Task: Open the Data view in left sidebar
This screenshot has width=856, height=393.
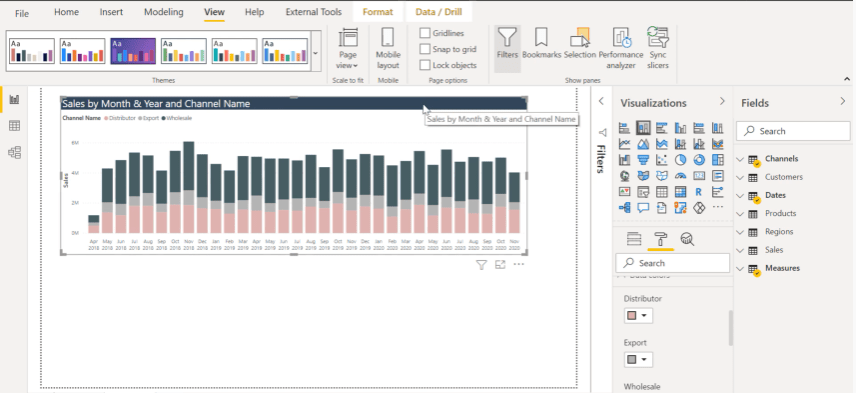Action: [x=14, y=126]
